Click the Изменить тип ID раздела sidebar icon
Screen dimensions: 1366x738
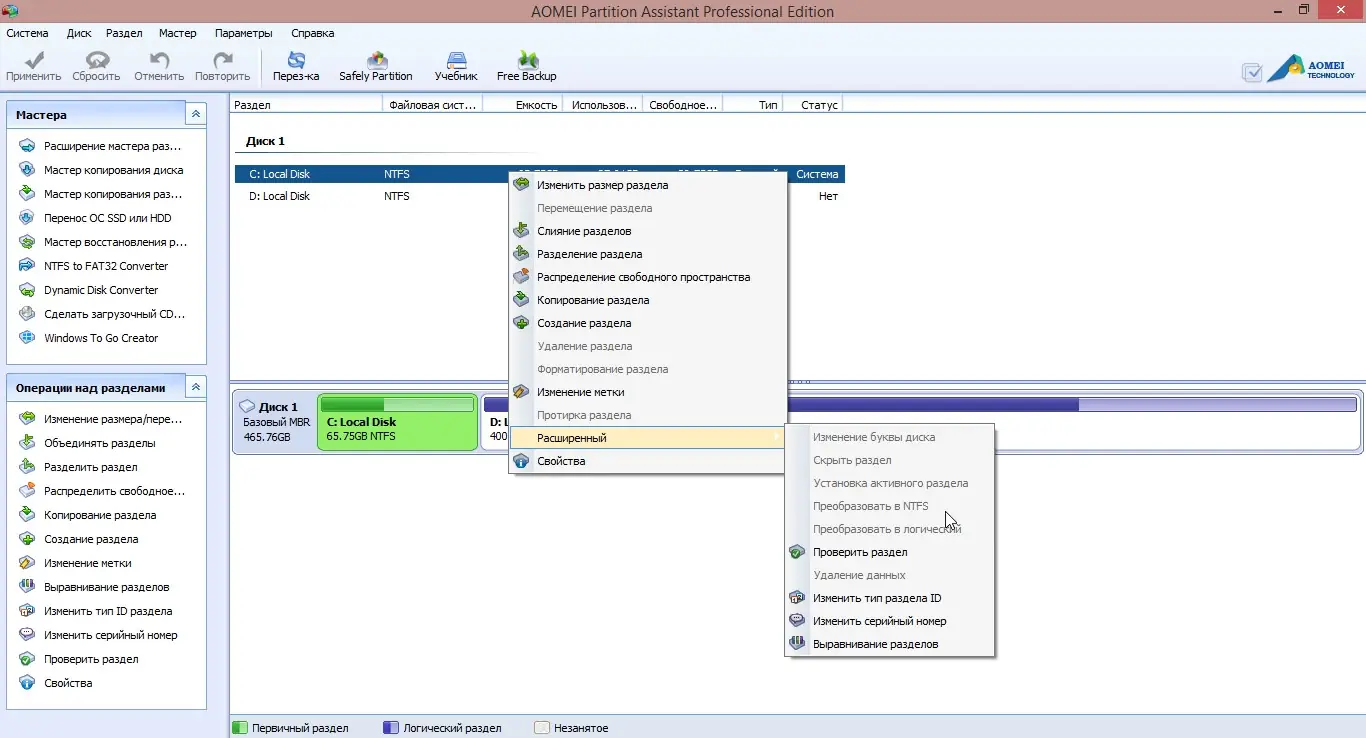pos(27,611)
